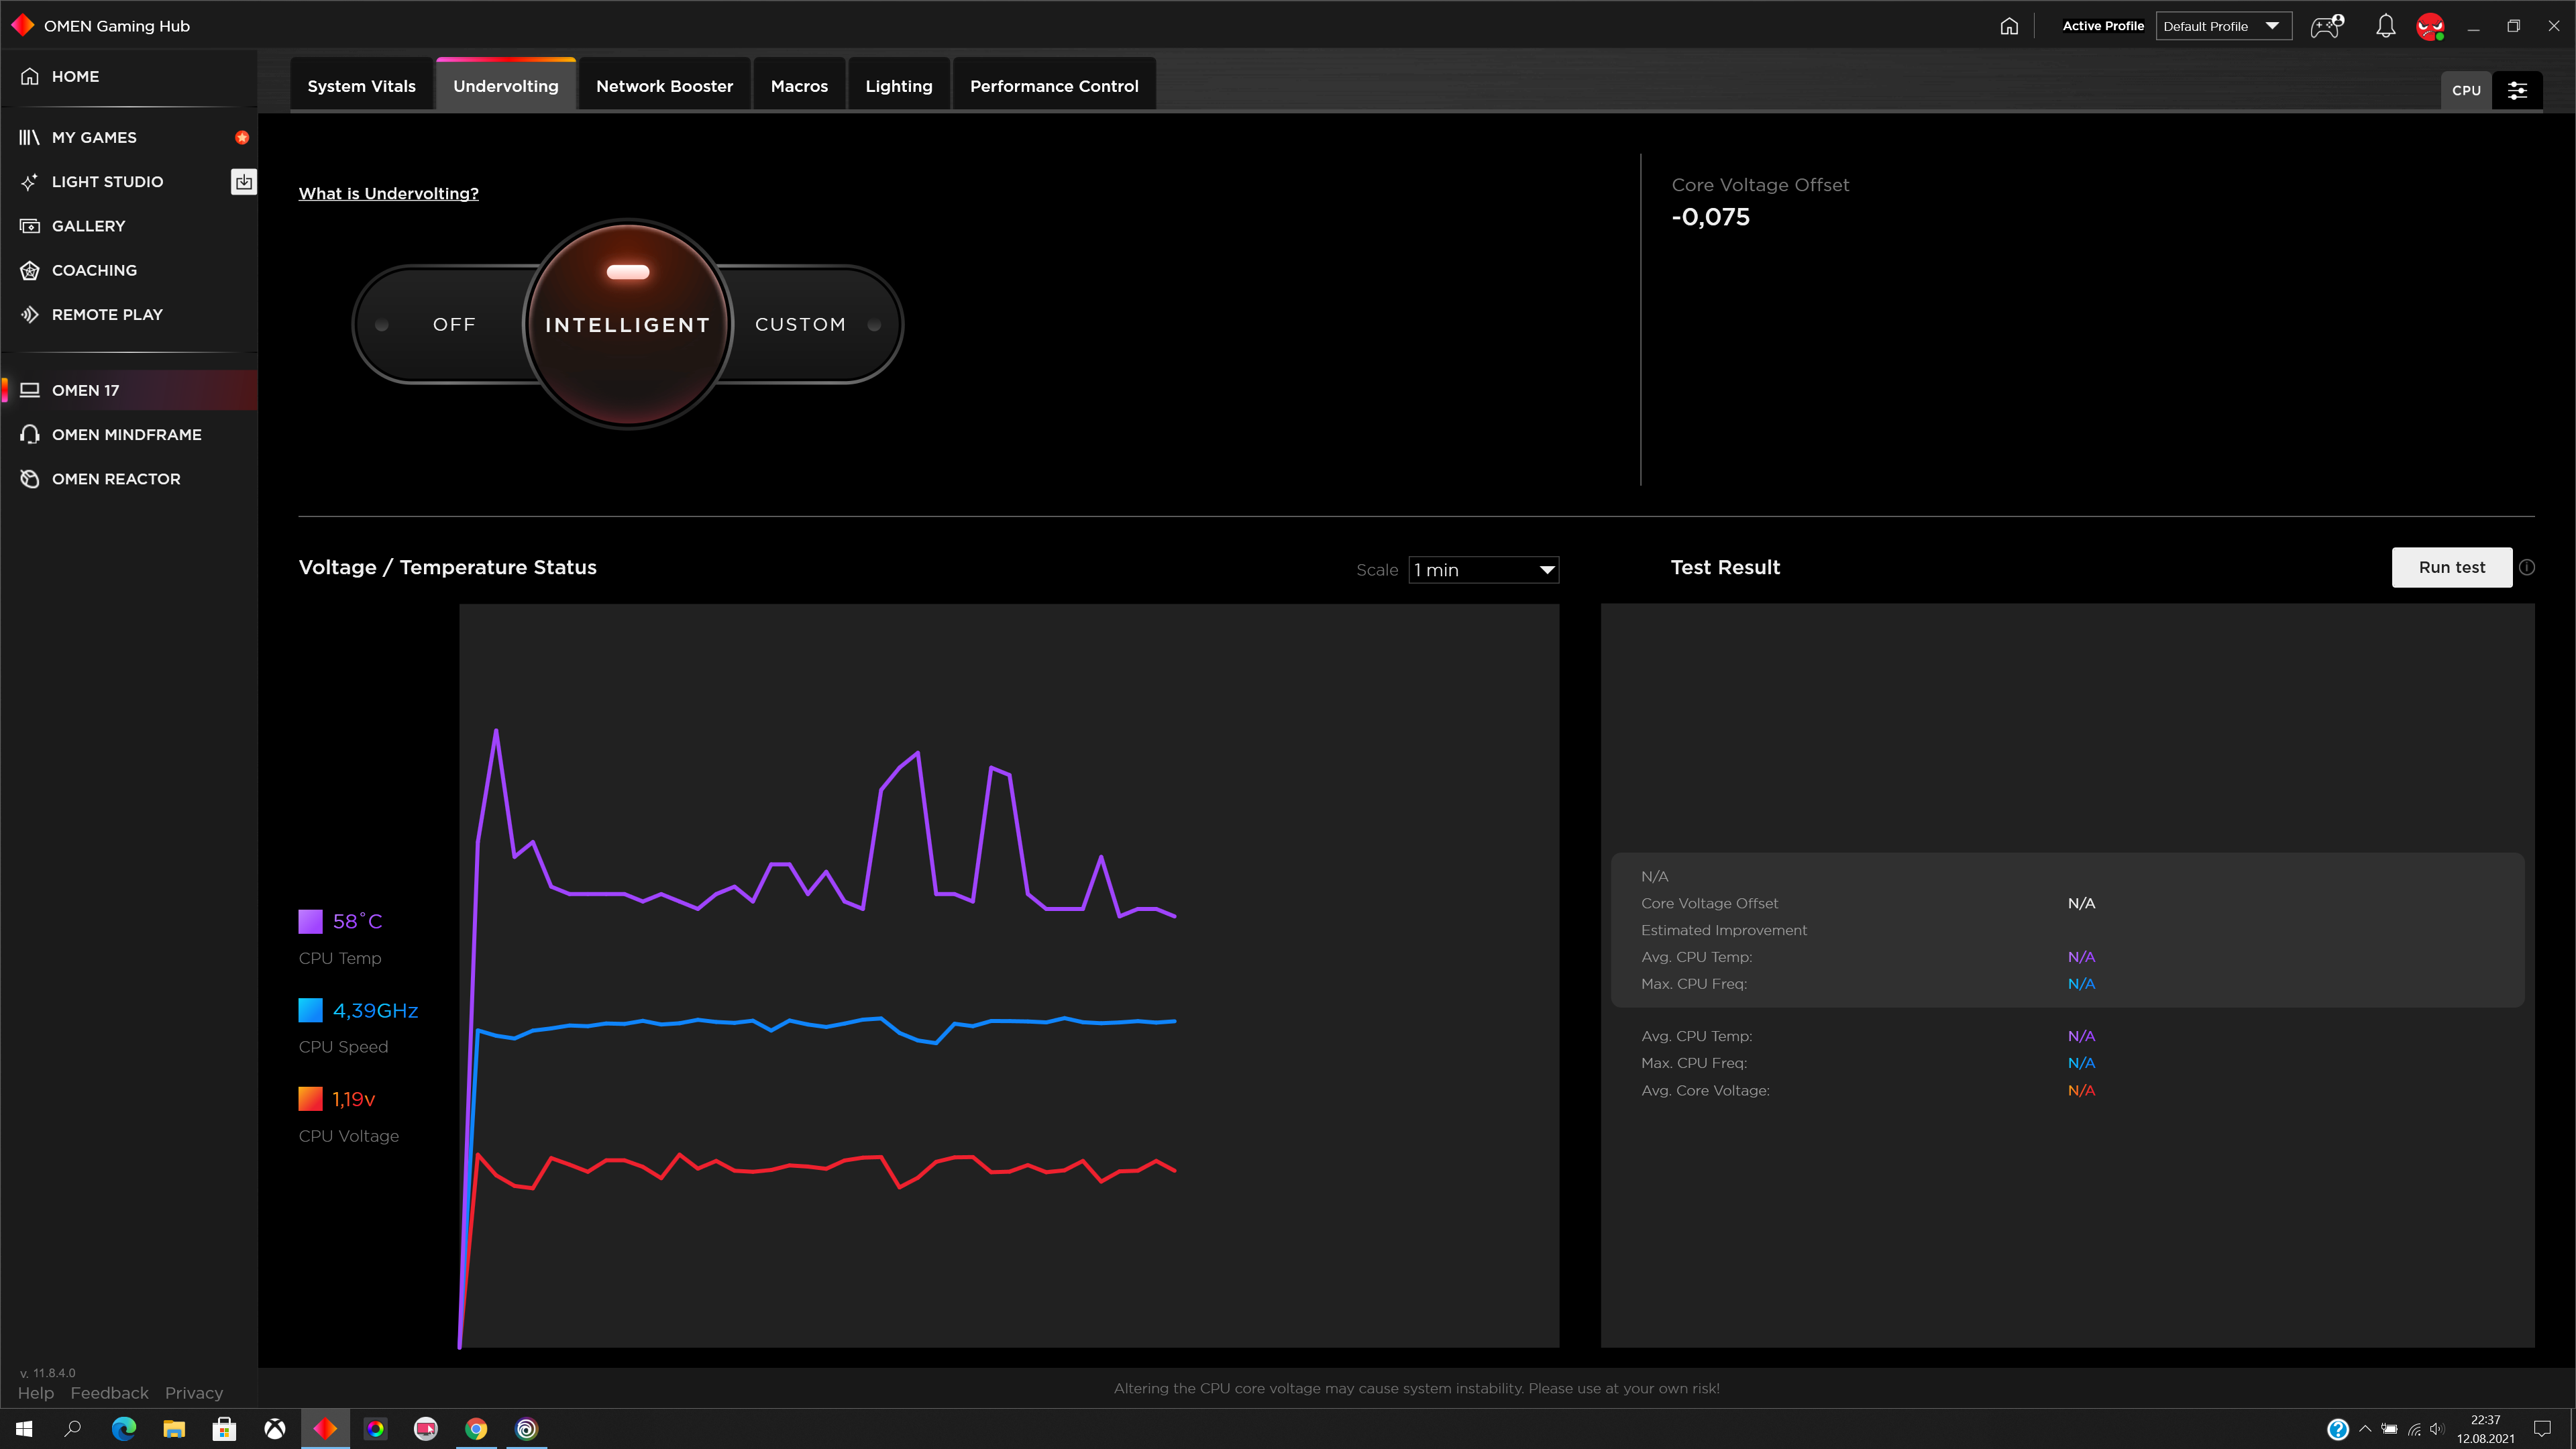
Task: Click the purple CPU Temp color swatch
Action: 310,921
